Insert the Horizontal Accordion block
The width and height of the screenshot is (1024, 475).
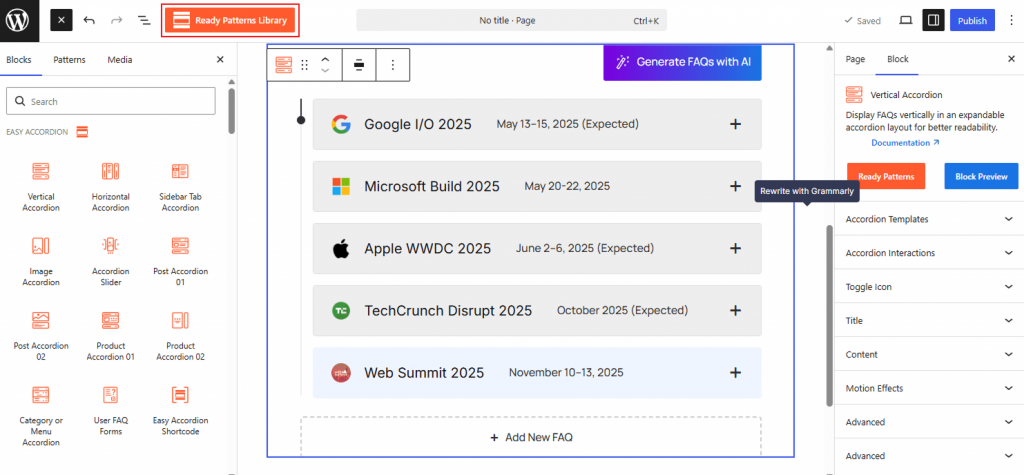(110, 172)
